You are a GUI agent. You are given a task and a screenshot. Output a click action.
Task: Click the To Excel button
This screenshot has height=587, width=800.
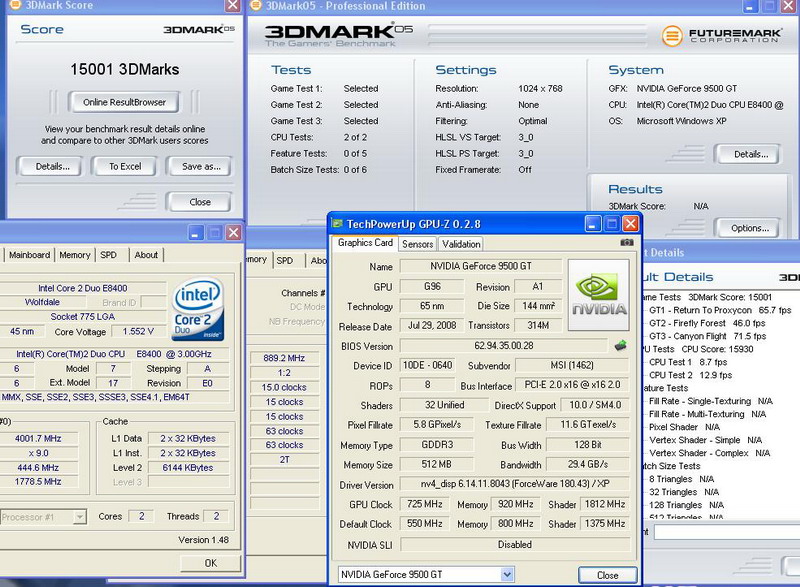125,166
